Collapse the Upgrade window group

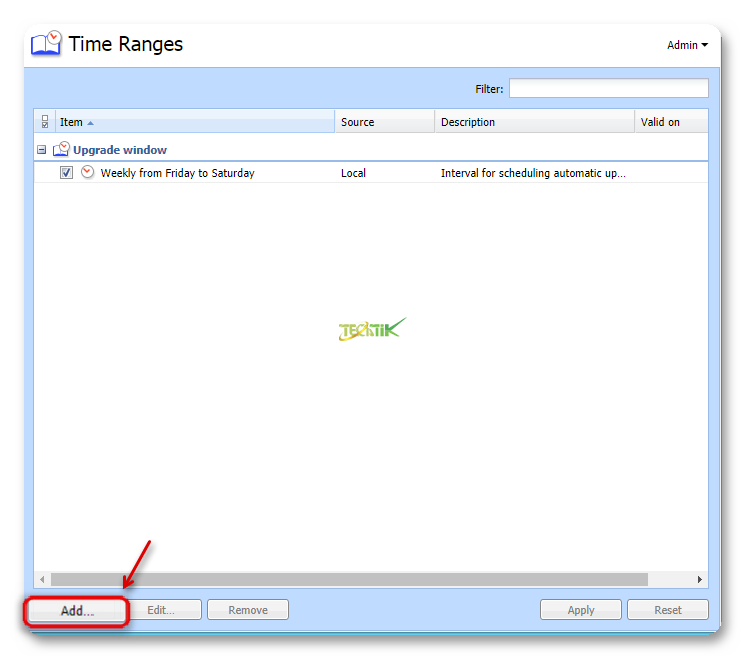pyautogui.click(x=42, y=150)
